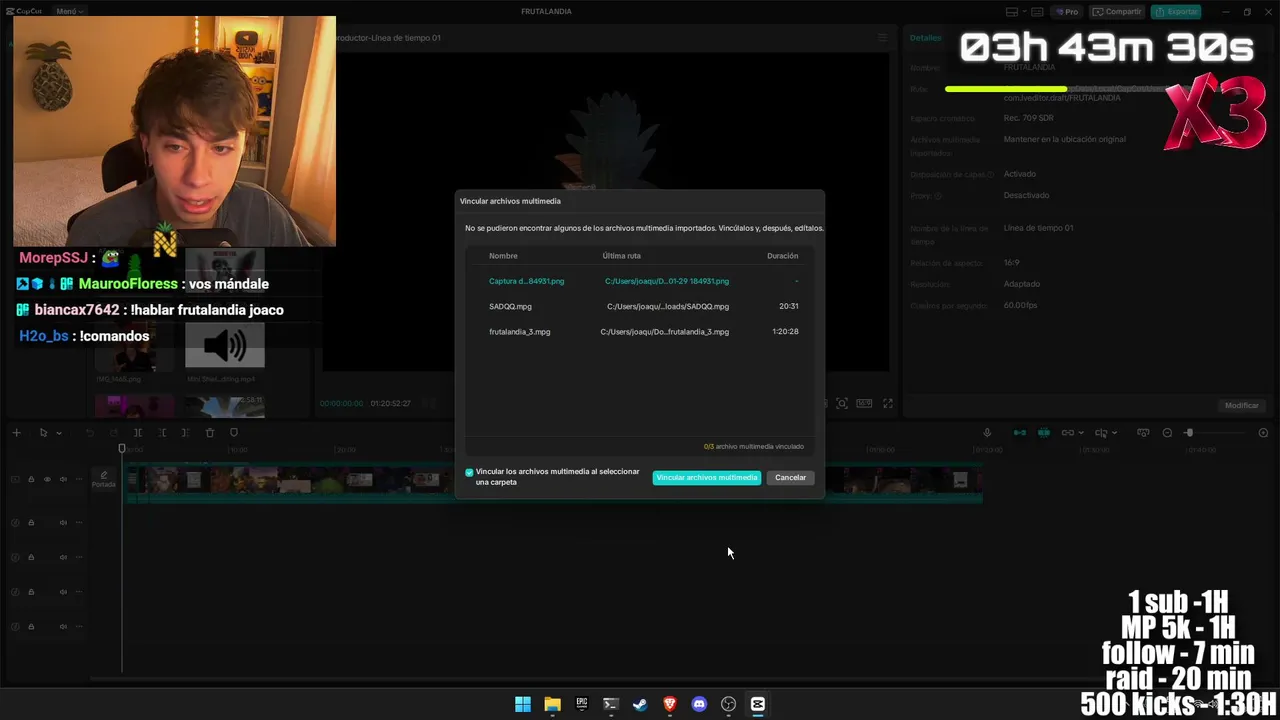Open main video track more options

tap(79, 480)
